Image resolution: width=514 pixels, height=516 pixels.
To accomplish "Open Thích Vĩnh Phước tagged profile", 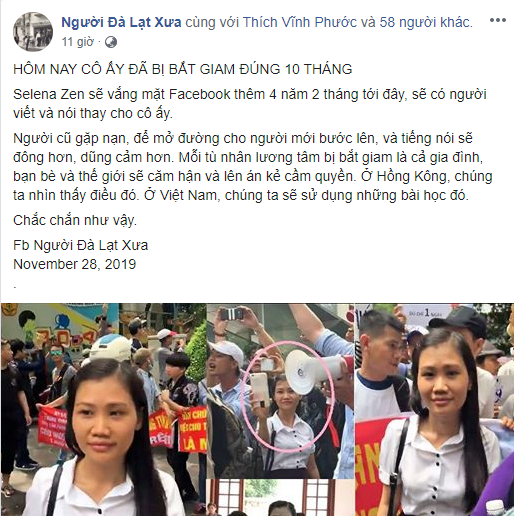I will [300, 22].
